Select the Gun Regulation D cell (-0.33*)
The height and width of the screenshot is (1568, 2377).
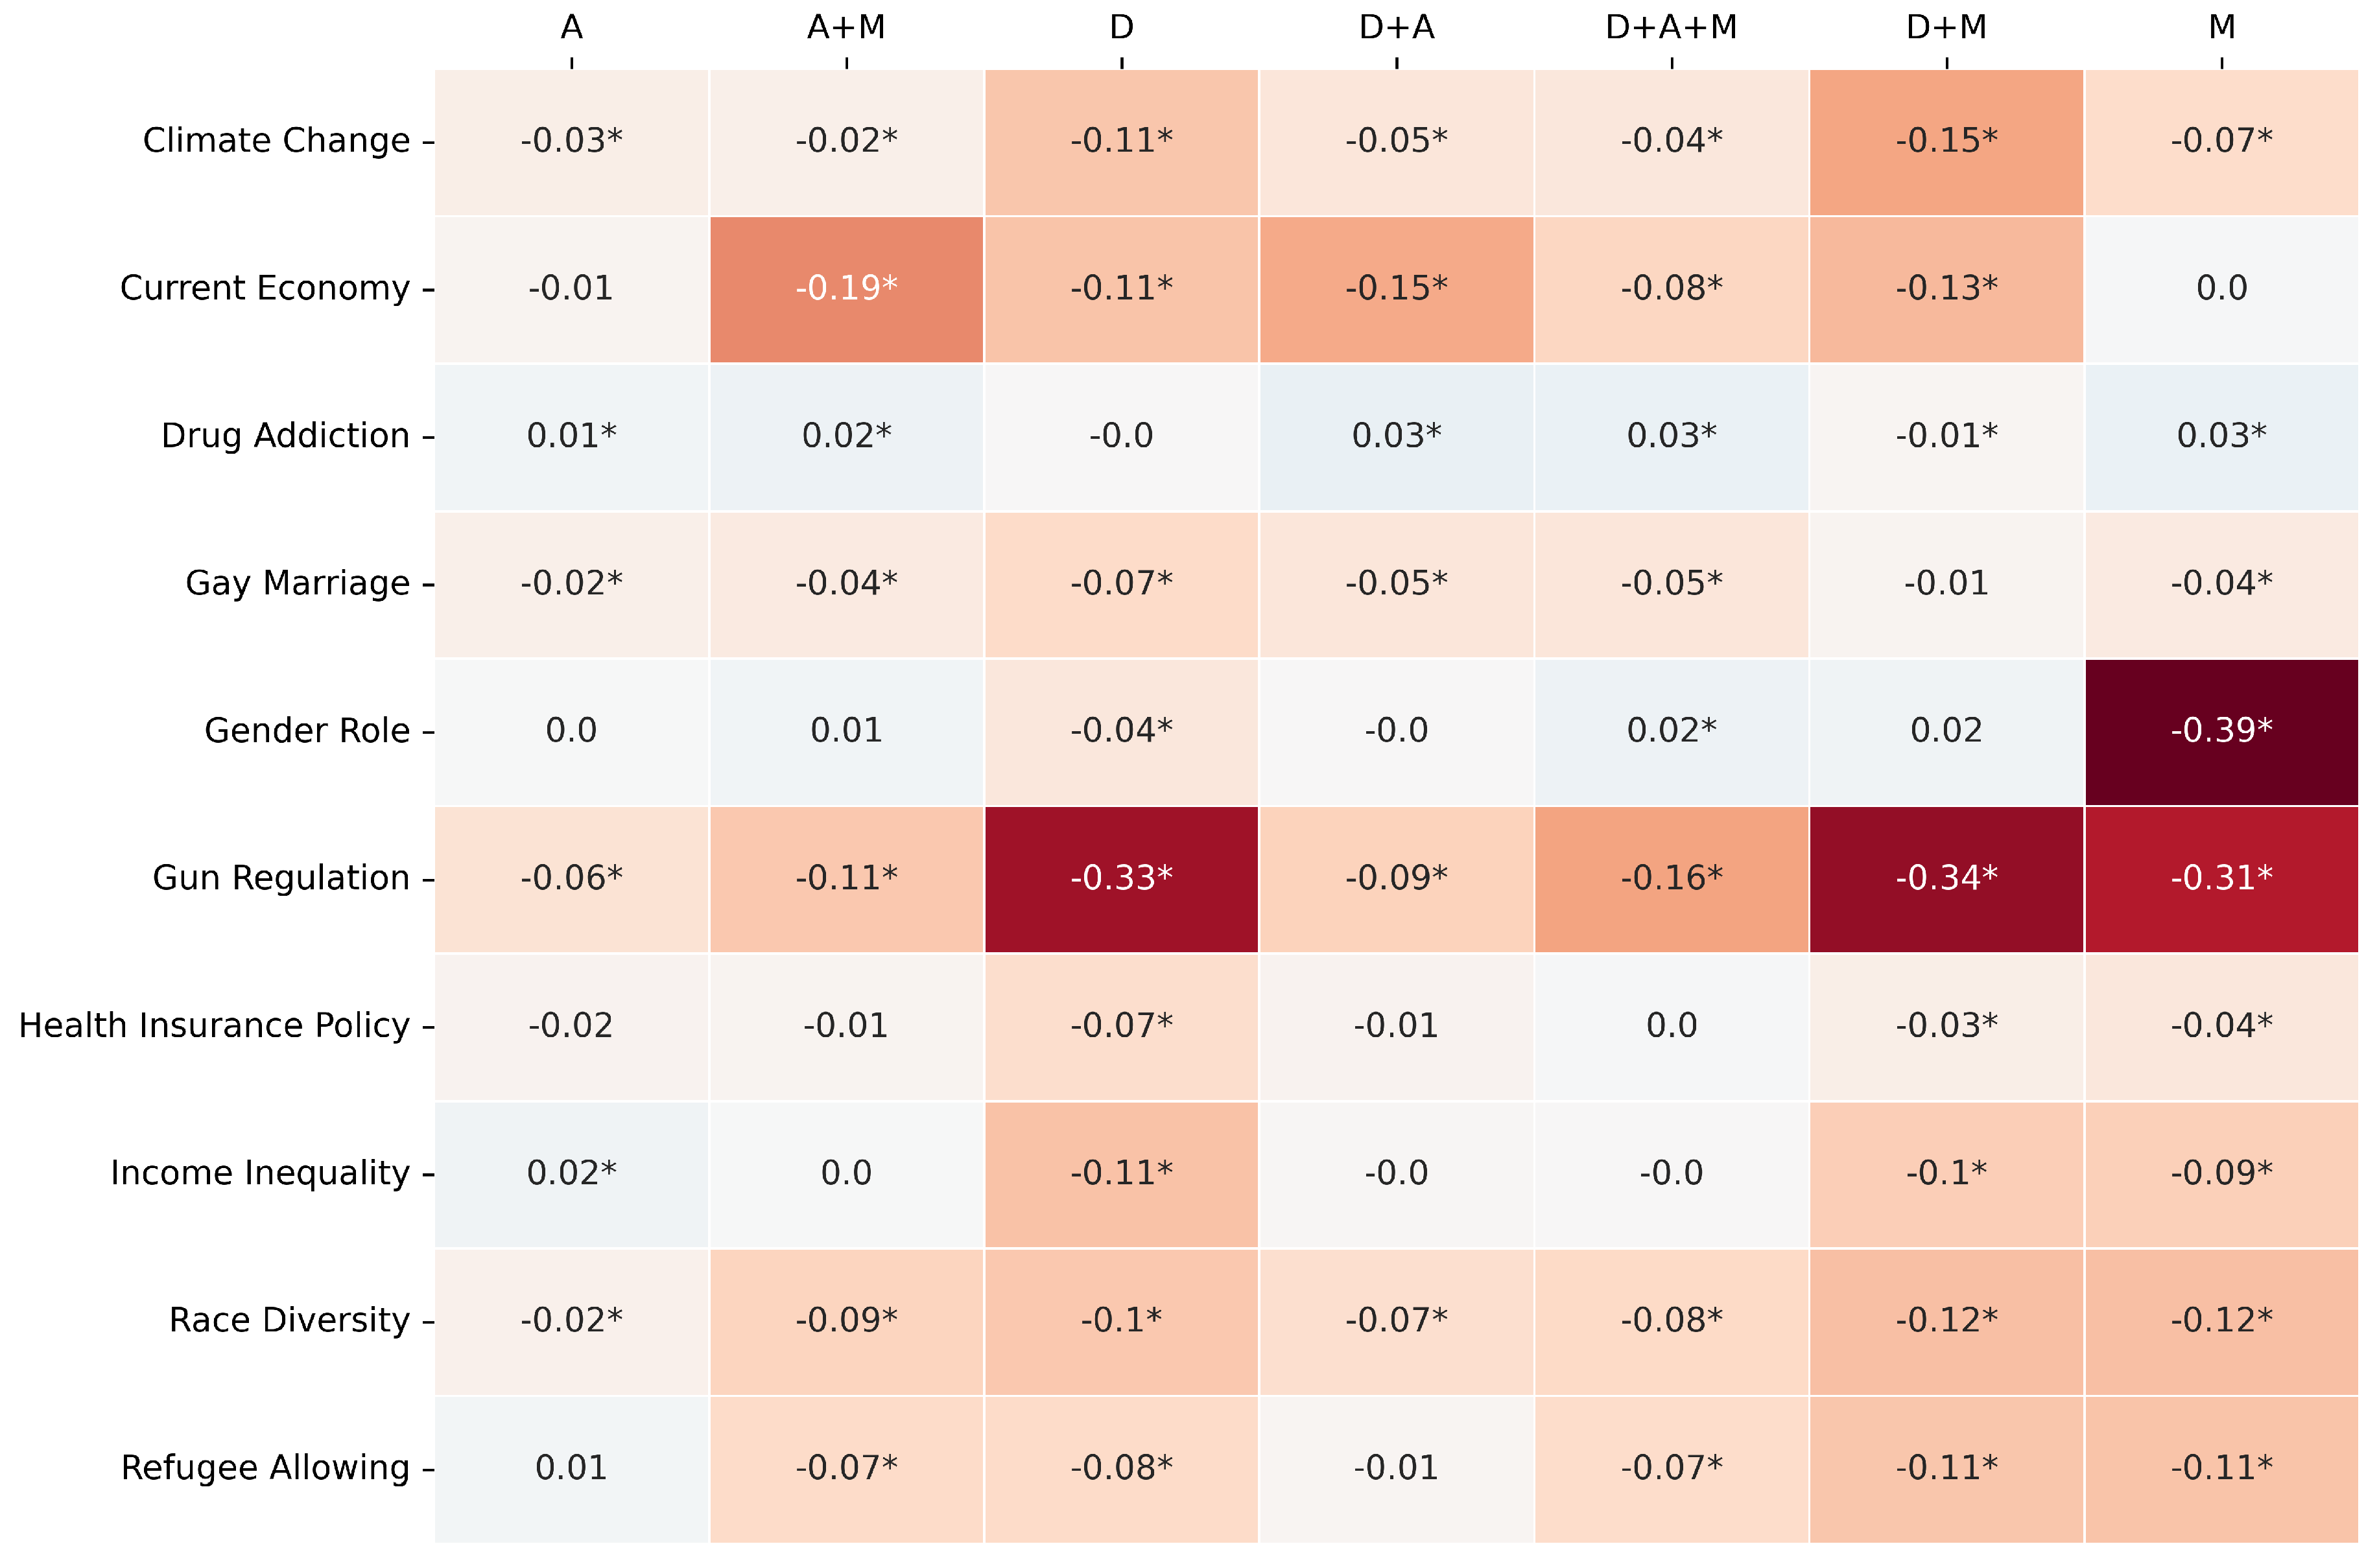tap(1121, 878)
